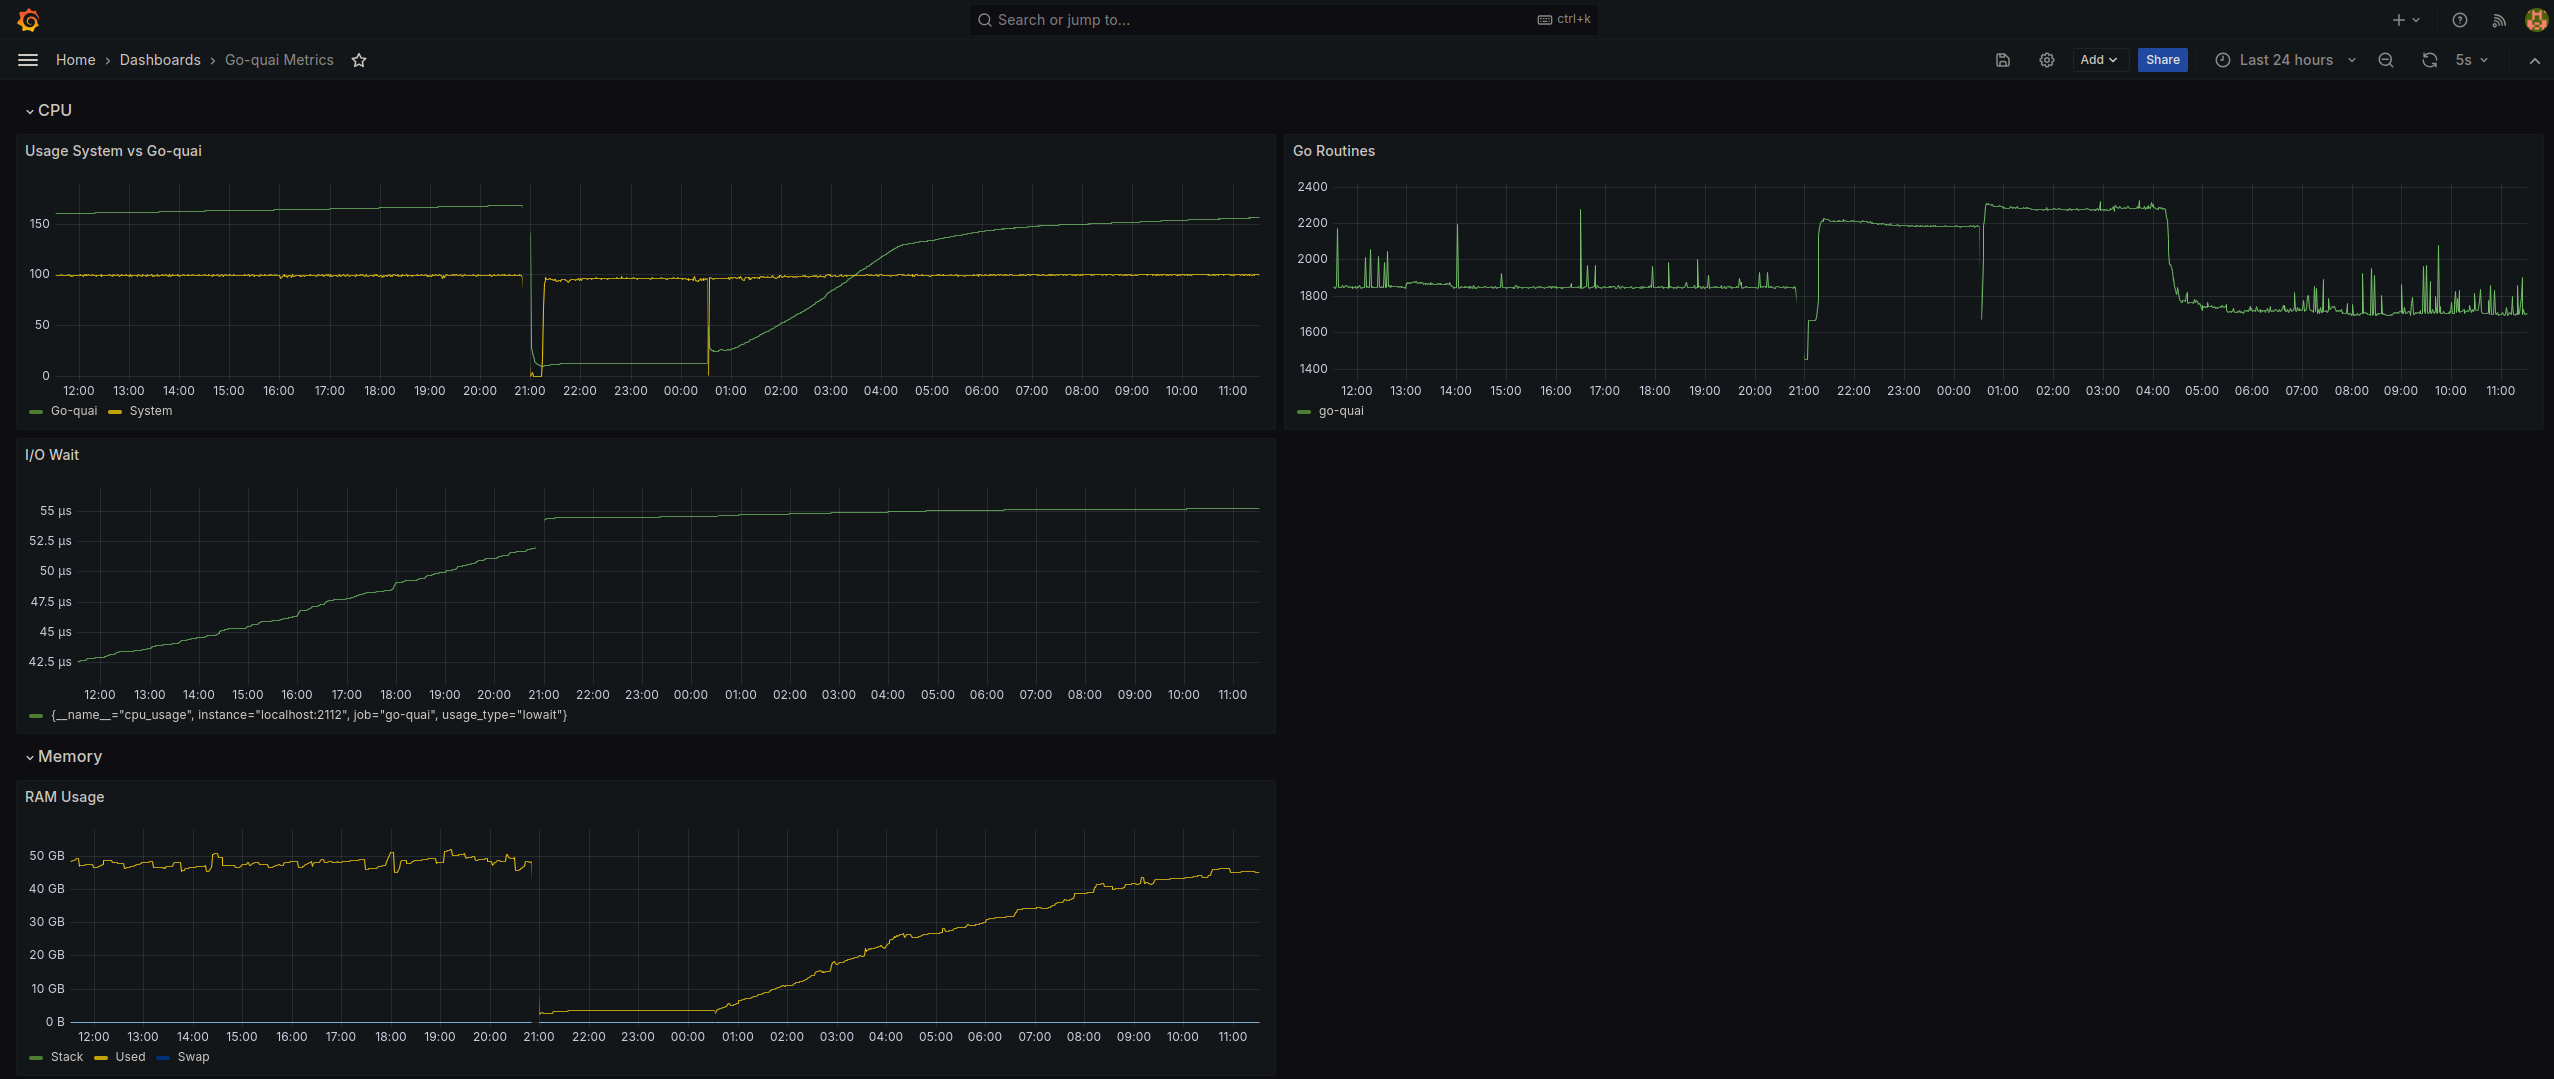Toggle System series in CPU usage legend
The image size is (2554, 1079).
click(150, 411)
